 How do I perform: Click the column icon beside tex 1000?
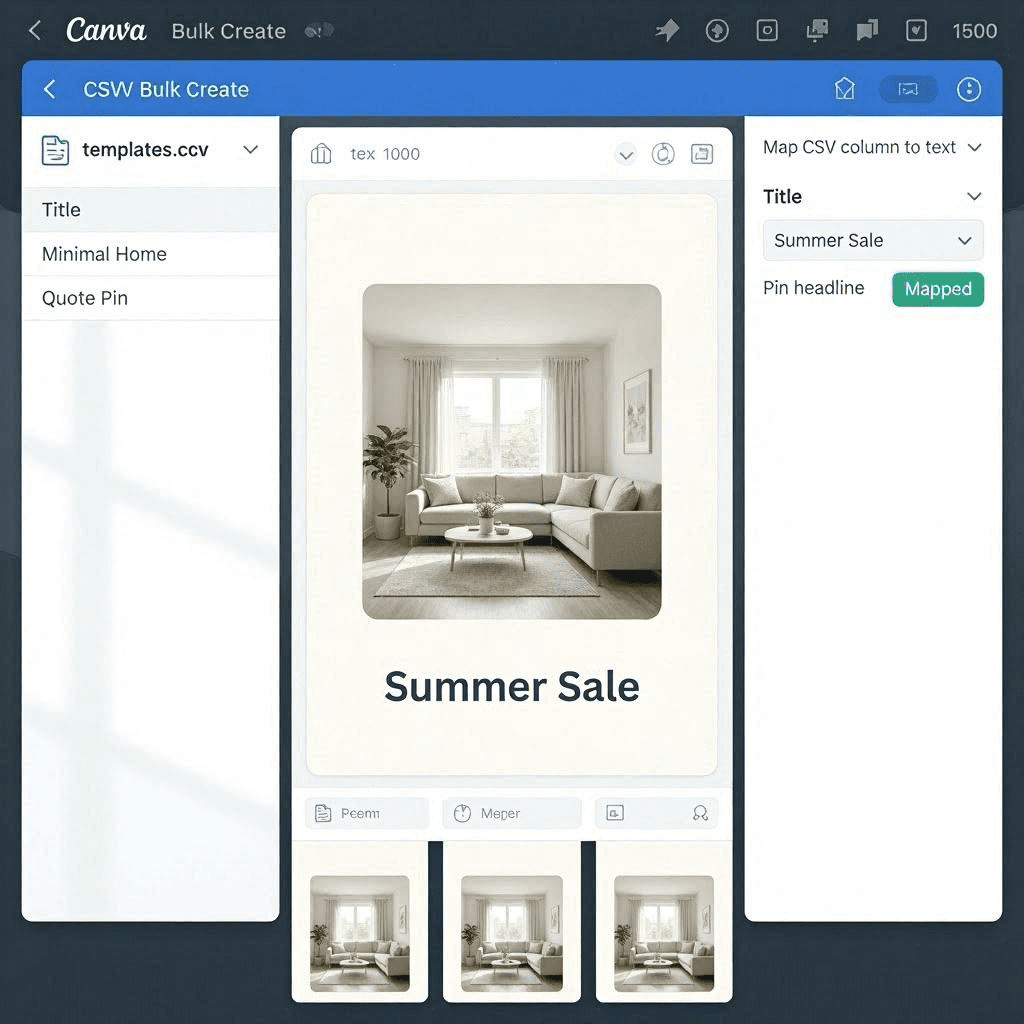321,154
